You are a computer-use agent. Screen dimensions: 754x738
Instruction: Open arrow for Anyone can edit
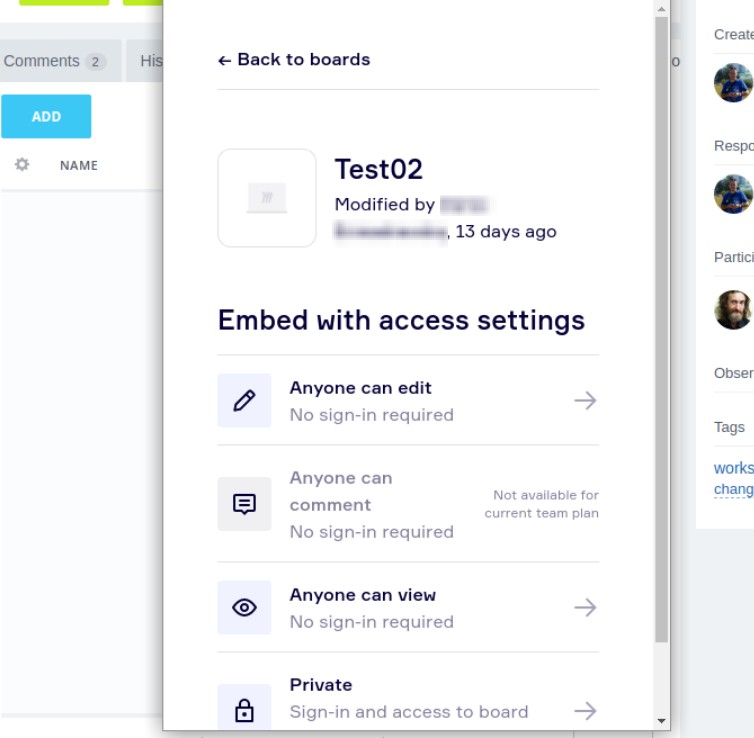(585, 400)
